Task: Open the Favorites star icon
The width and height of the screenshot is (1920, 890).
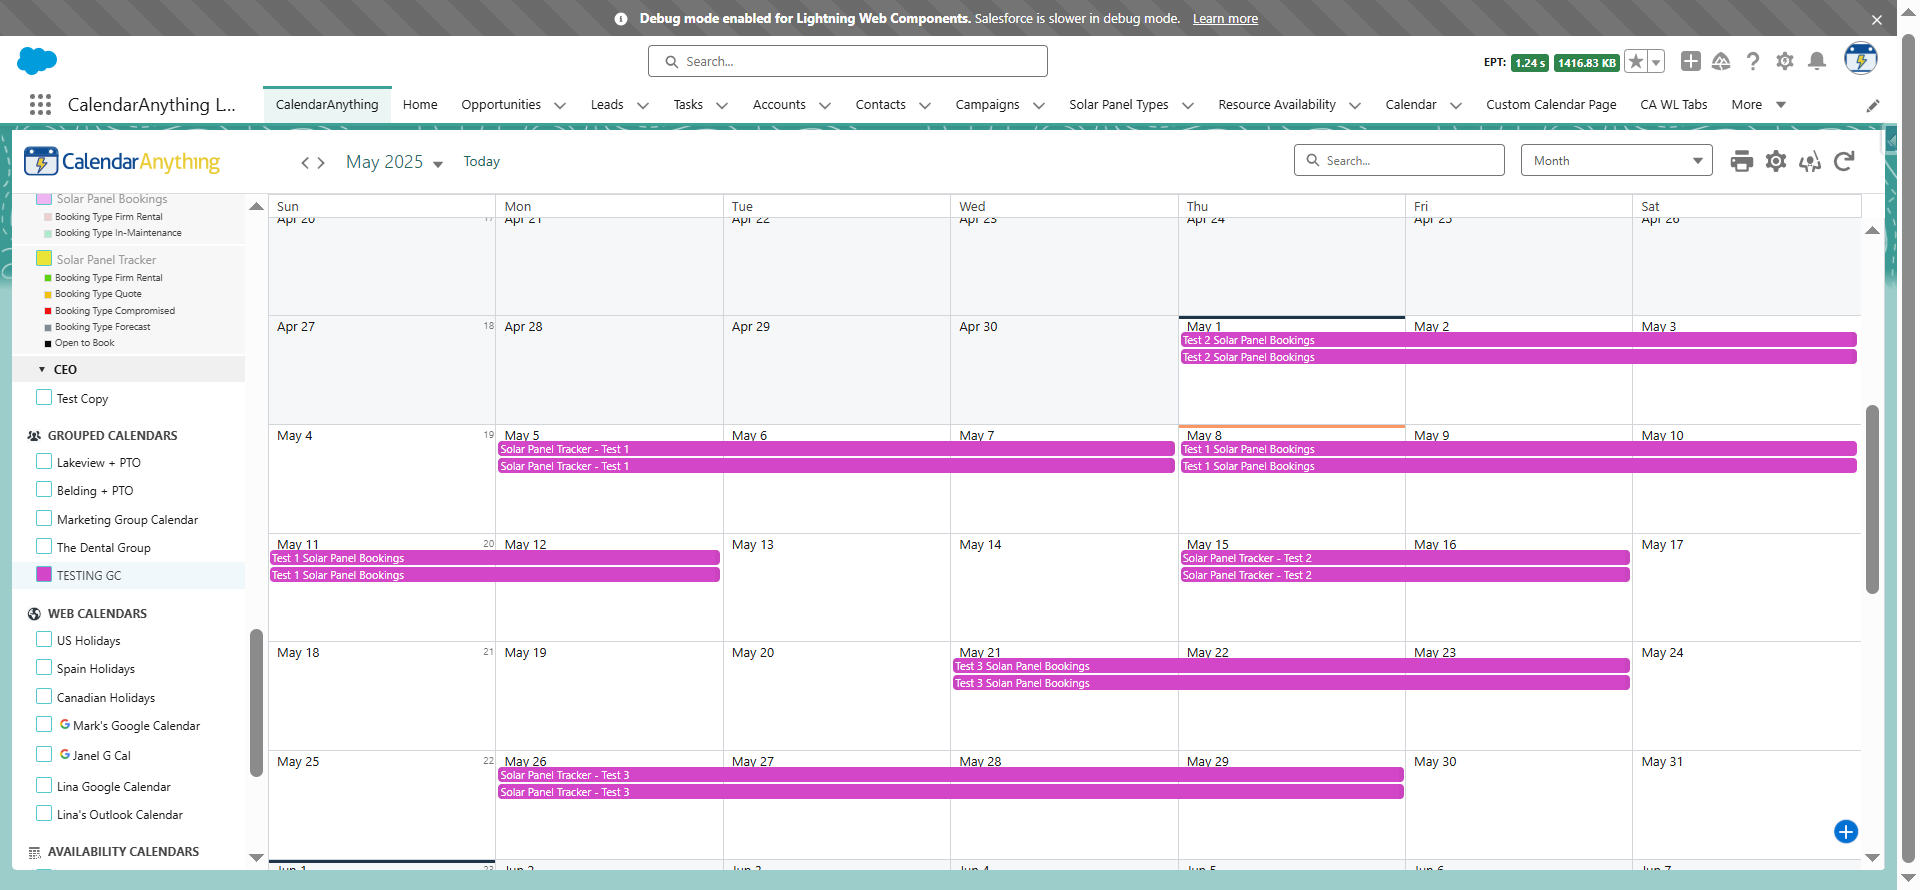Action: click(x=1636, y=62)
